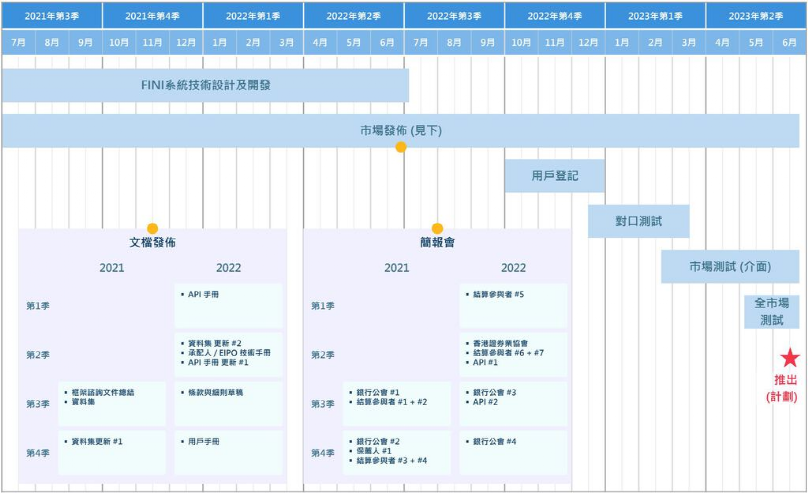Click the 用戶登記 task bar

click(x=554, y=176)
